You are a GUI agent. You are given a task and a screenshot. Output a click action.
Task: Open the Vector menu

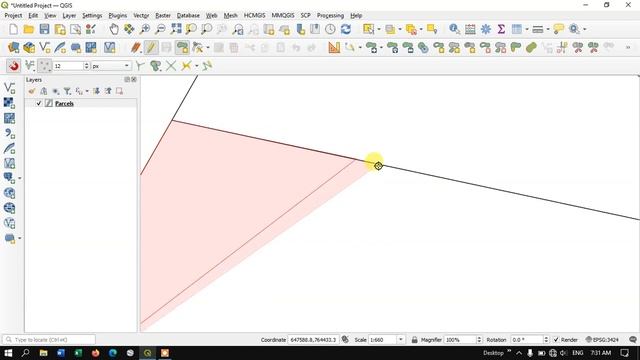[141, 16]
